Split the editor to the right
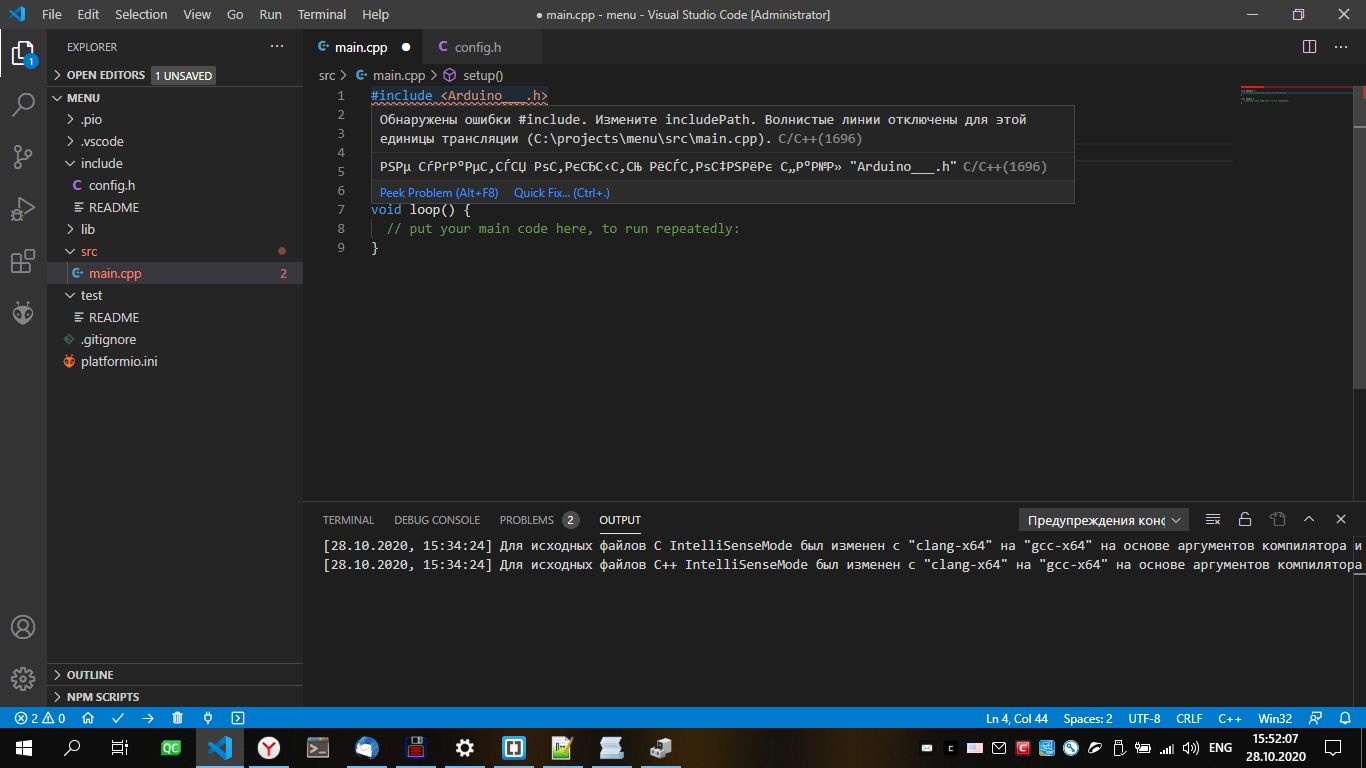Image resolution: width=1366 pixels, height=768 pixels. [1309, 47]
